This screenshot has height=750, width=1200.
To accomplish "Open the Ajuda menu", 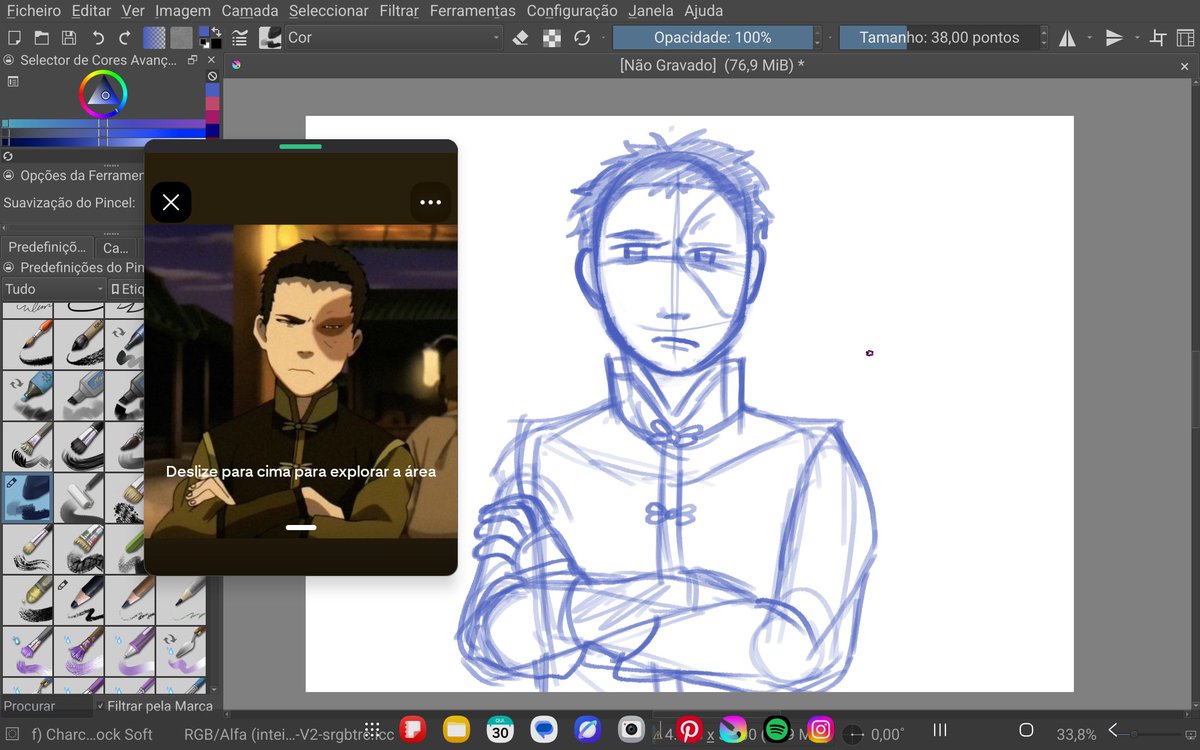I will pyautogui.click(x=704, y=11).
